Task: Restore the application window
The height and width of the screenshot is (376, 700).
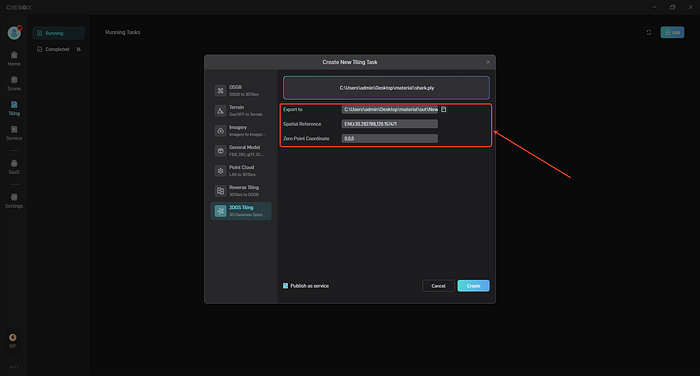Action: click(672, 7)
